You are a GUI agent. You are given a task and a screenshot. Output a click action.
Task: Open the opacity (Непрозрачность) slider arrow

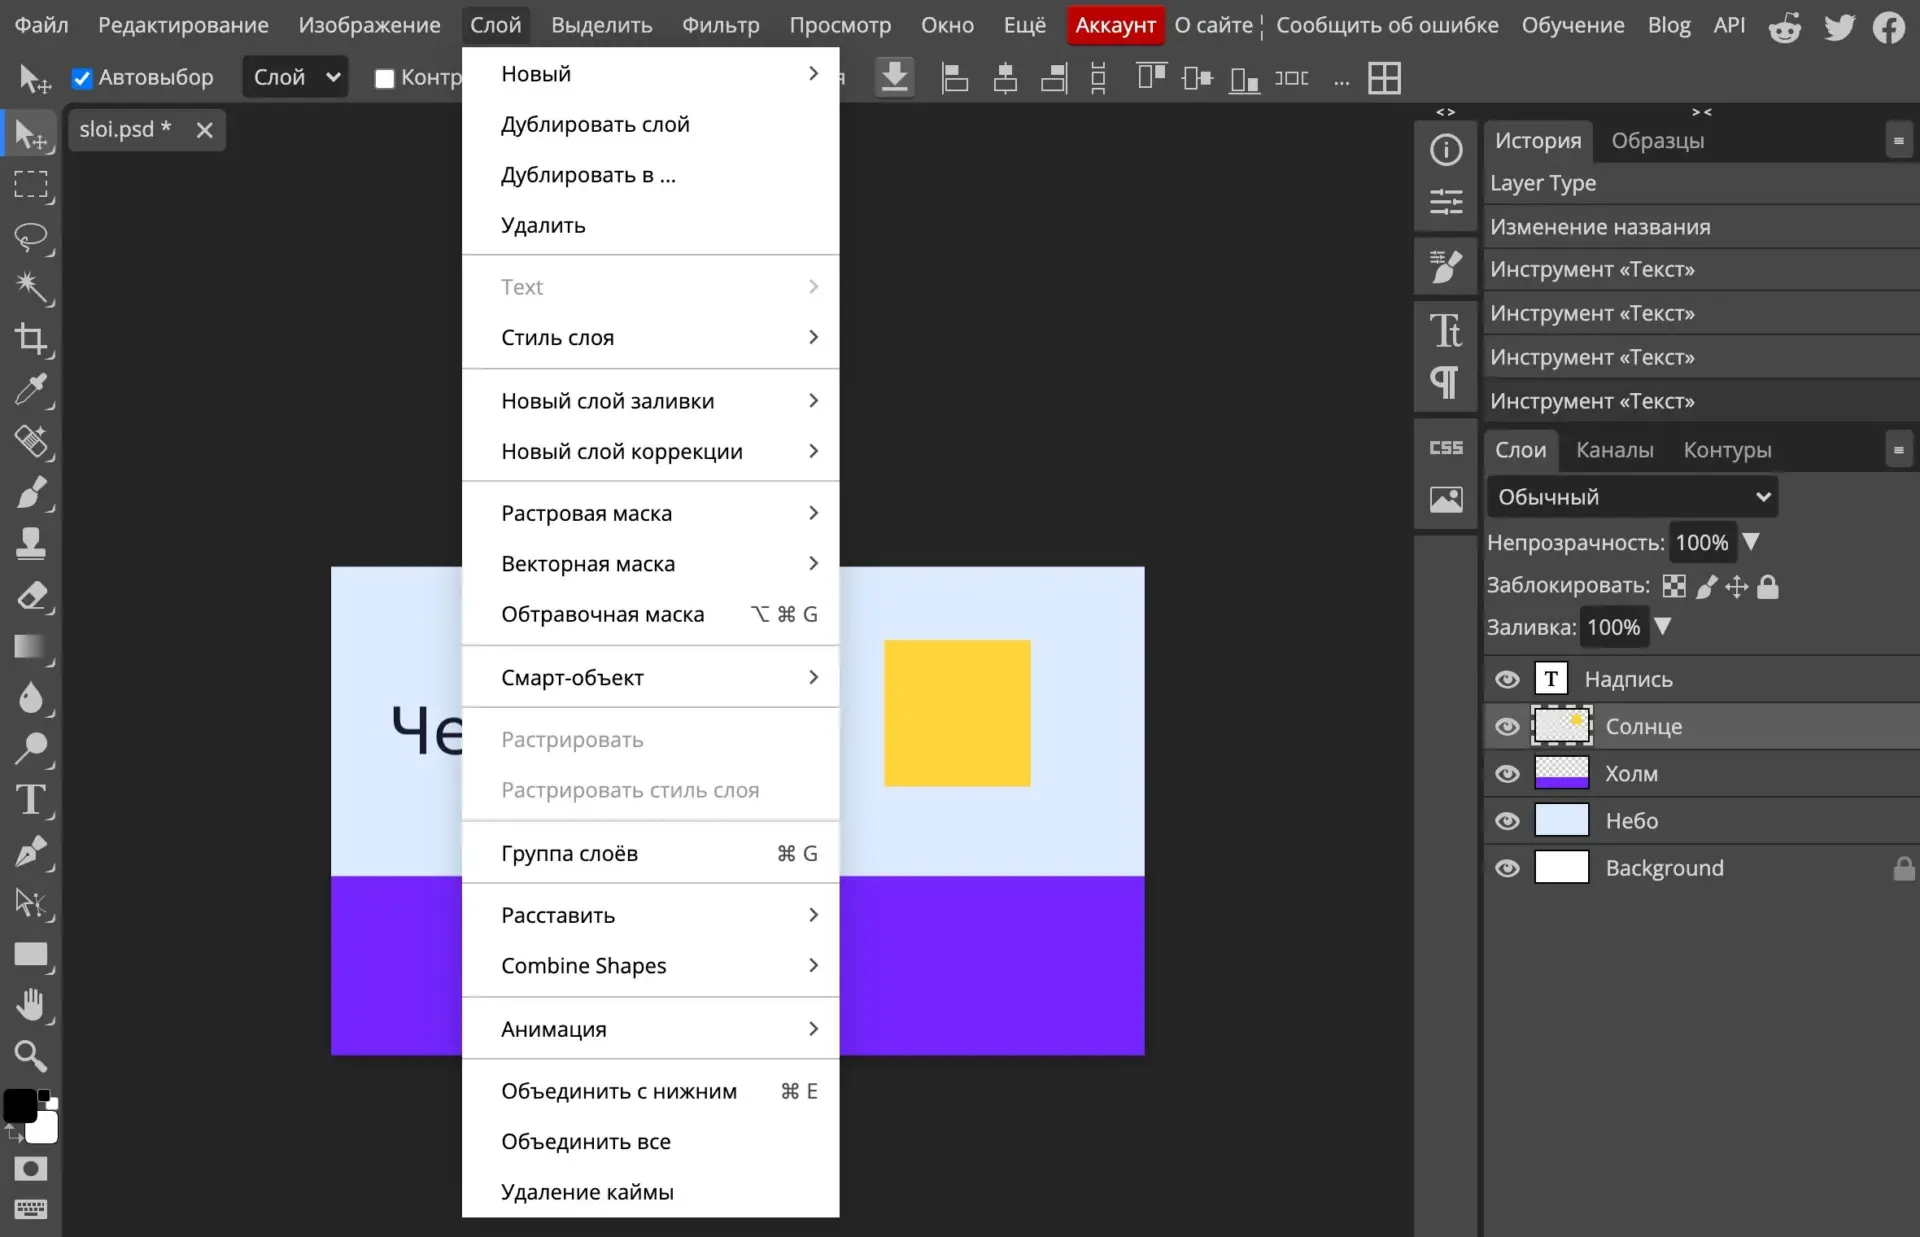click(1751, 542)
